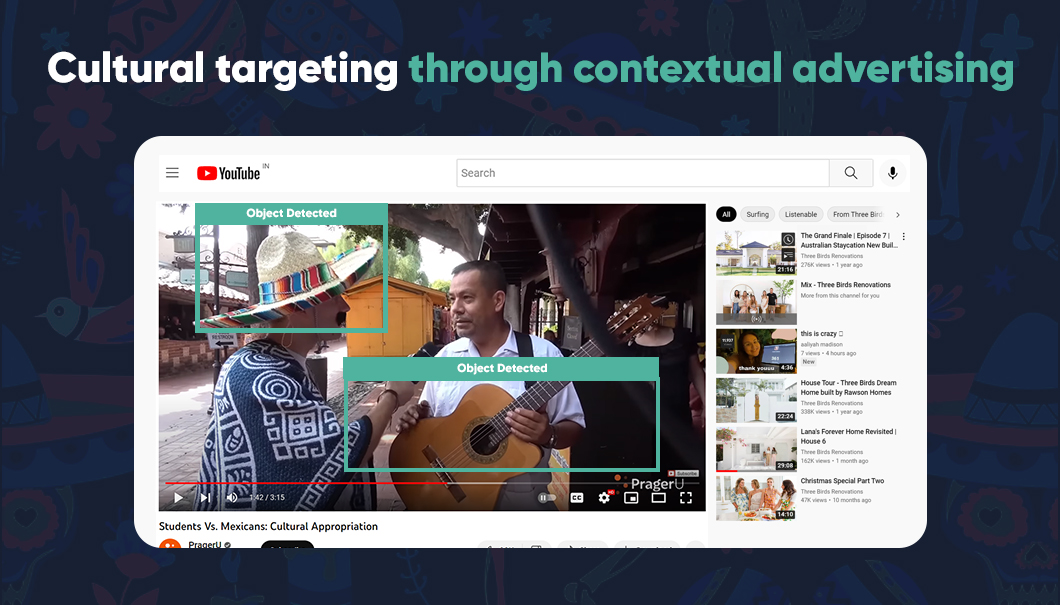Add The Grand Finale to Watch later
Viewport: 1060px width, 605px height.
click(x=788, y=239)
